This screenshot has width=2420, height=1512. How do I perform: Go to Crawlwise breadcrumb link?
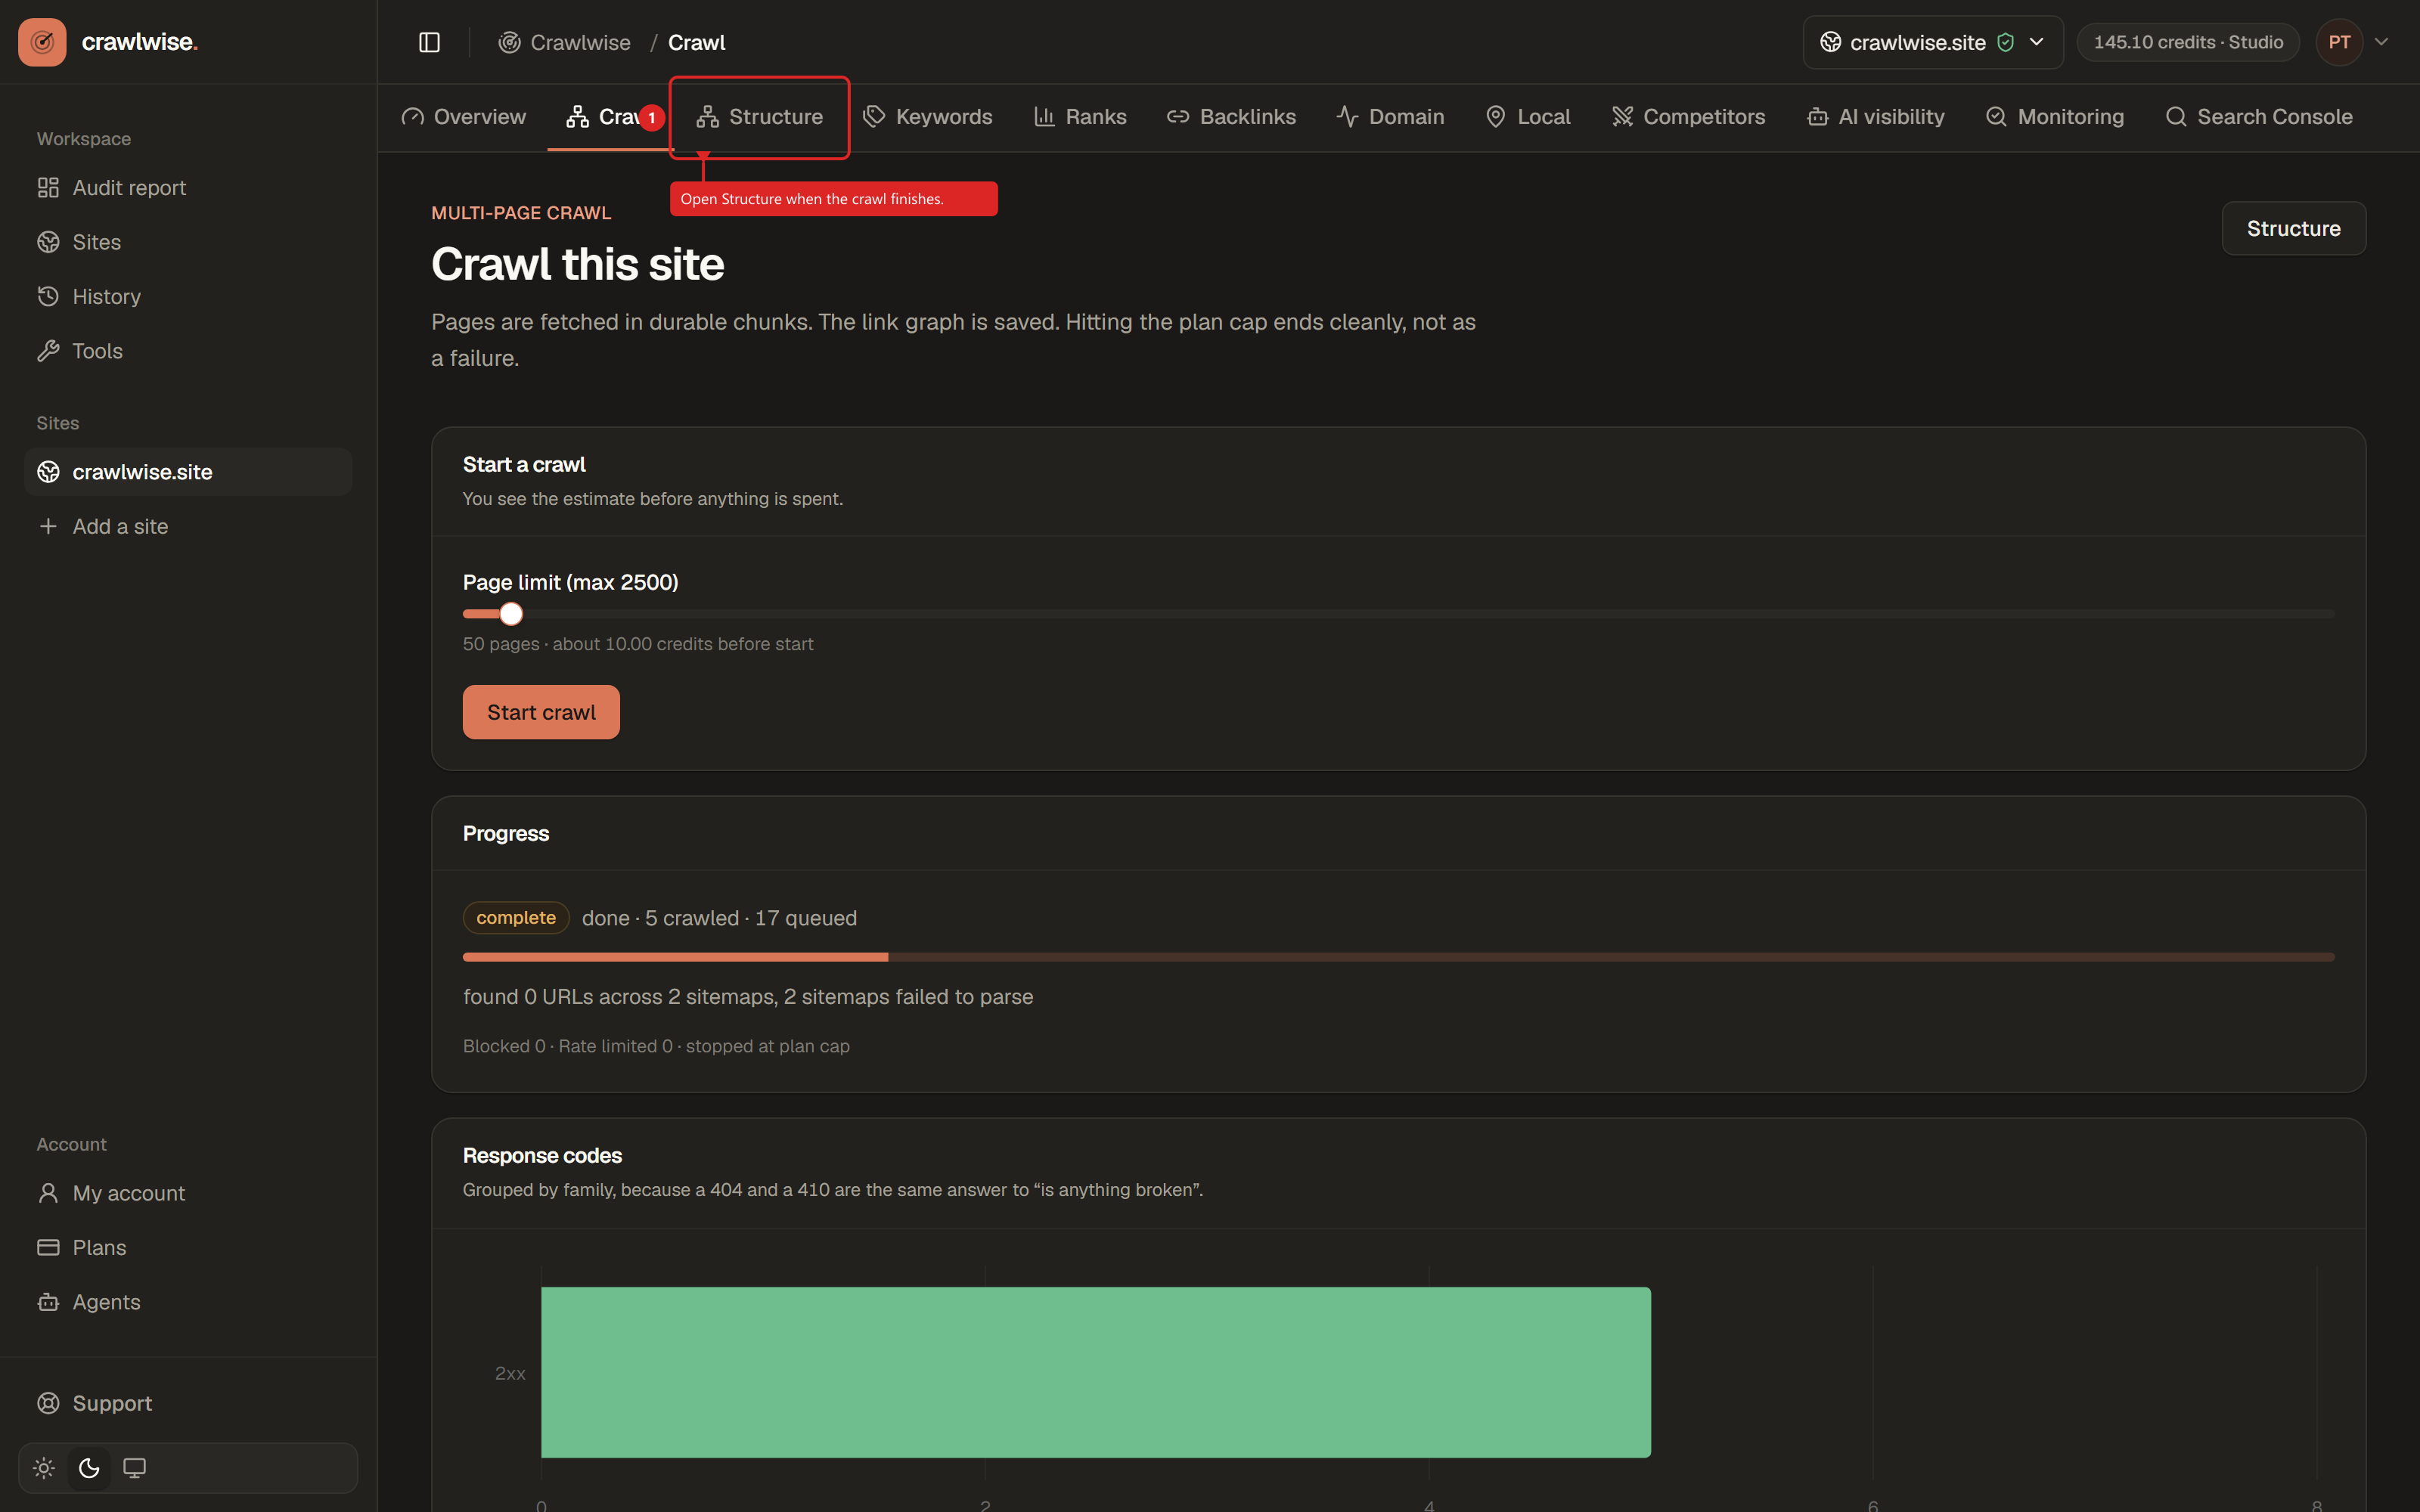pyautogui.click(x=565, y=42)
